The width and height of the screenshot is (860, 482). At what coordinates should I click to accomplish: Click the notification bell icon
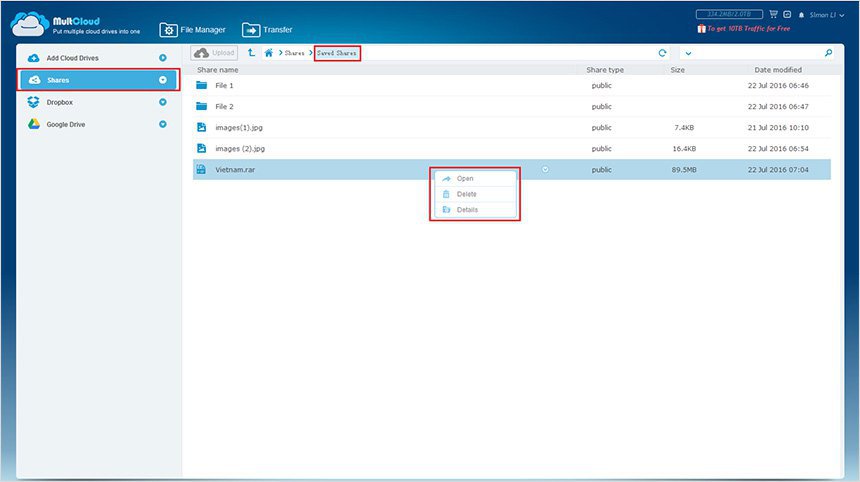pyautogui.click(x=802, y=15)
